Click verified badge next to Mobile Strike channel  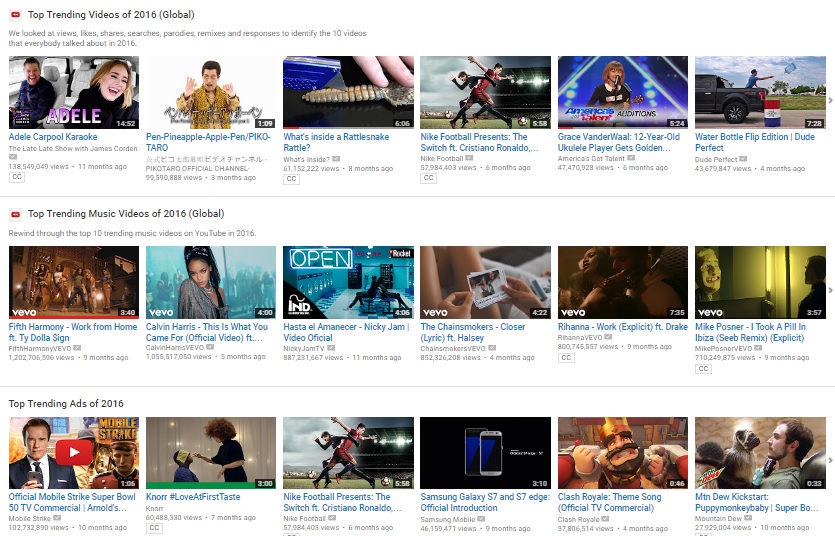[x=57, y=518]
